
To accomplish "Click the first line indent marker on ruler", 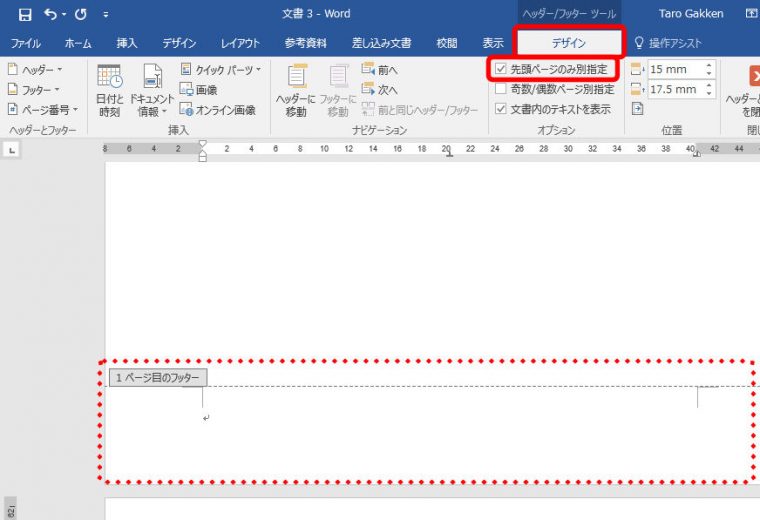I will tap(203, 144).
